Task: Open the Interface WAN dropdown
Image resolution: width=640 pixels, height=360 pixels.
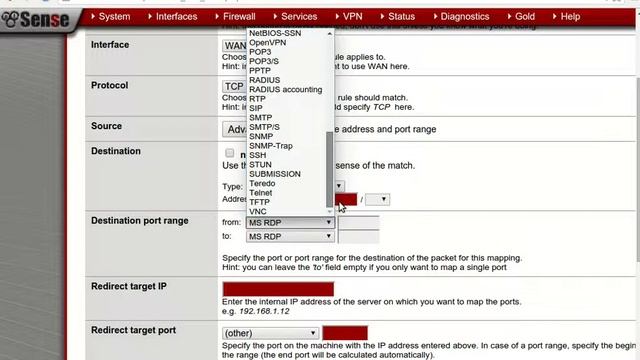Action: pos(235,46)
